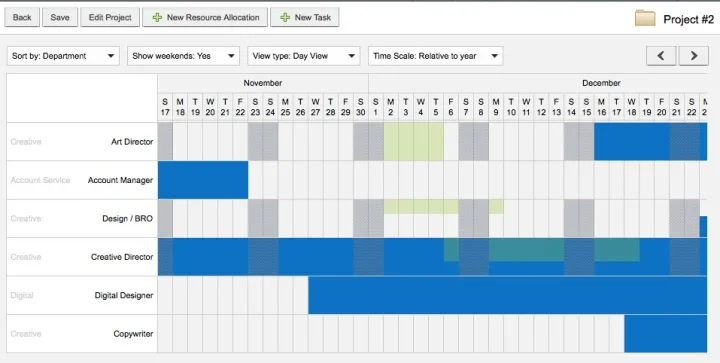The image size is (720, 363).
Task: Click the Back button
Action: [22, 17]
